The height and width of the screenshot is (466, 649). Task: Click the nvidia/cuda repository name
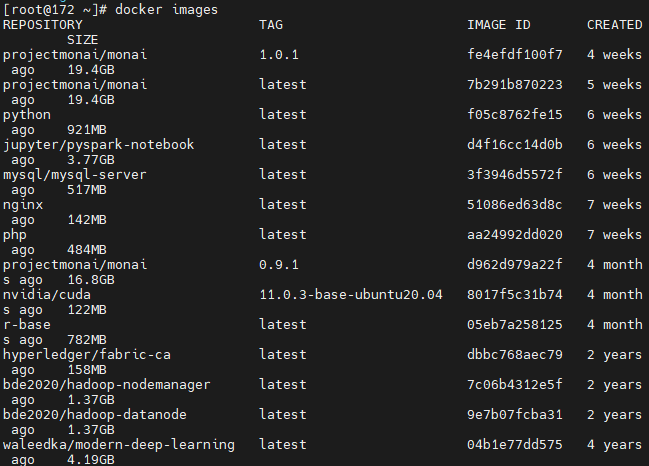[x=47, y=295]
